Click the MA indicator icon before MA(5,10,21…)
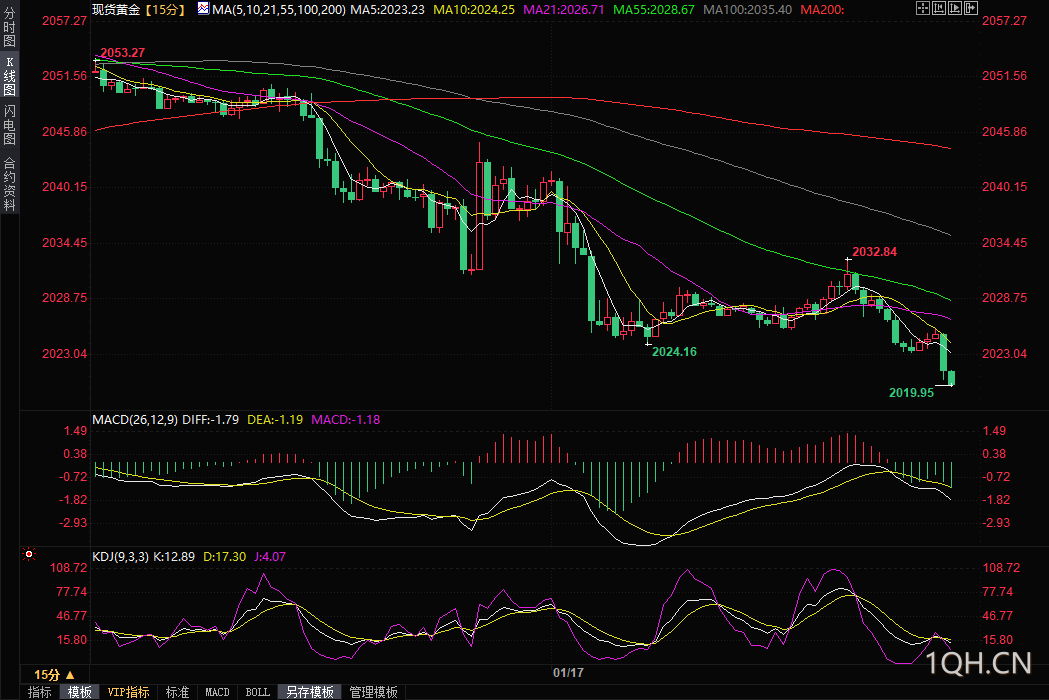1049x700 pixels. (203, 8)
